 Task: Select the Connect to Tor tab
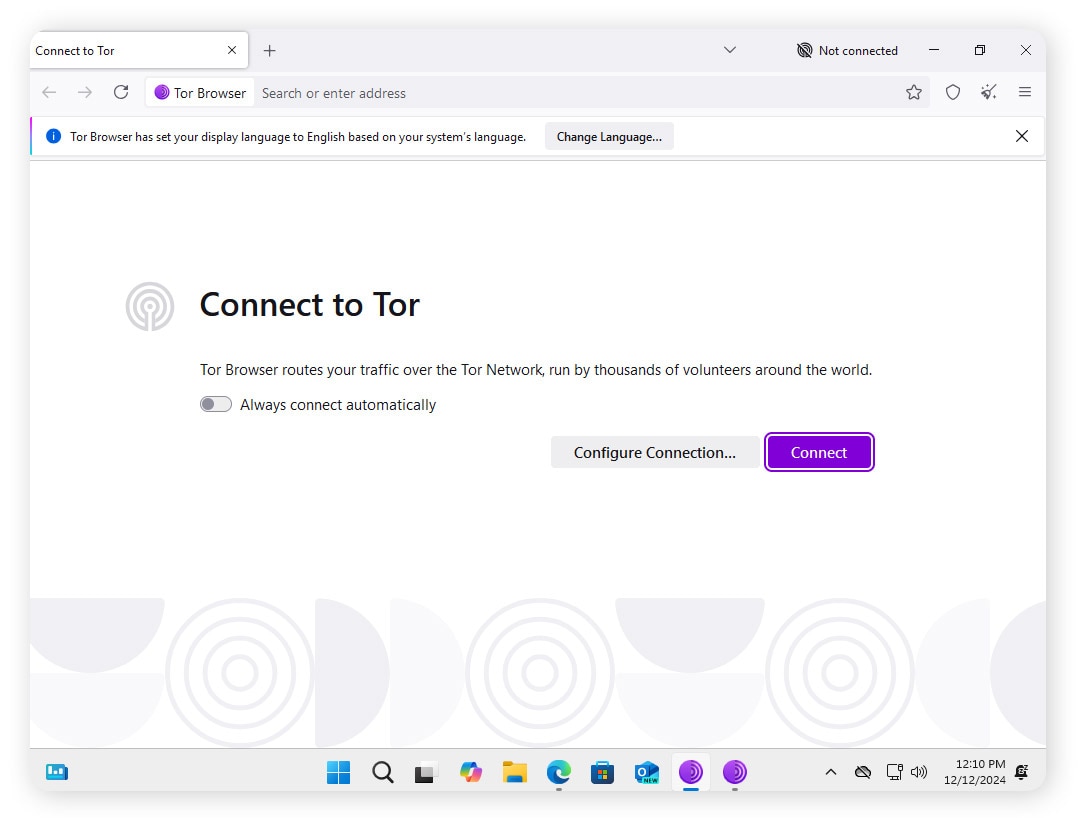pyautogui.click(x=120, y=50)
